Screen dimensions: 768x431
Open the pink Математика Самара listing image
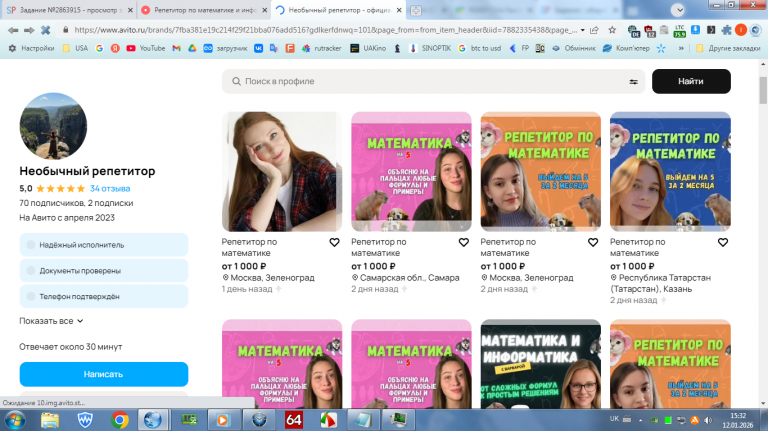click(x=411, y=171)
